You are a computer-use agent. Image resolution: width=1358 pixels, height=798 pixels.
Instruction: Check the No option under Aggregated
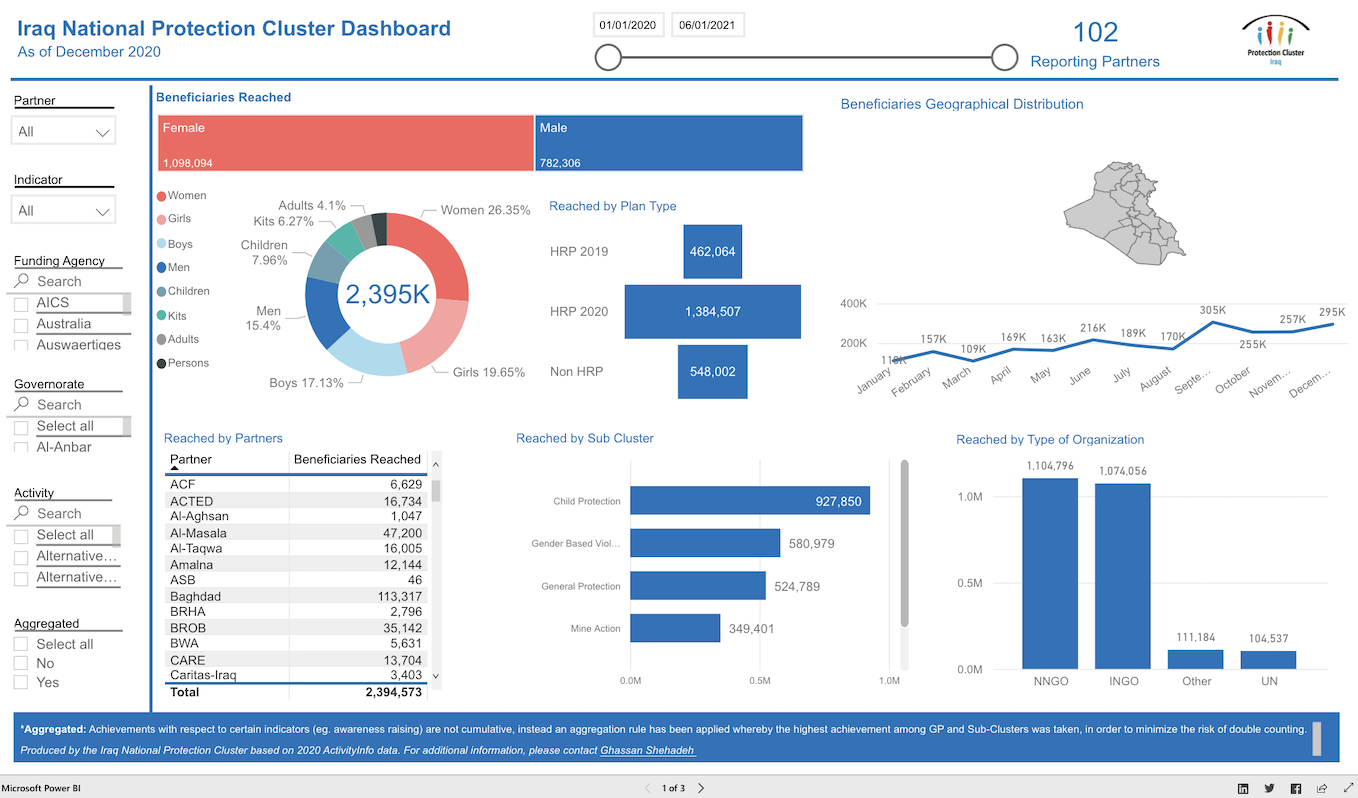21,663
